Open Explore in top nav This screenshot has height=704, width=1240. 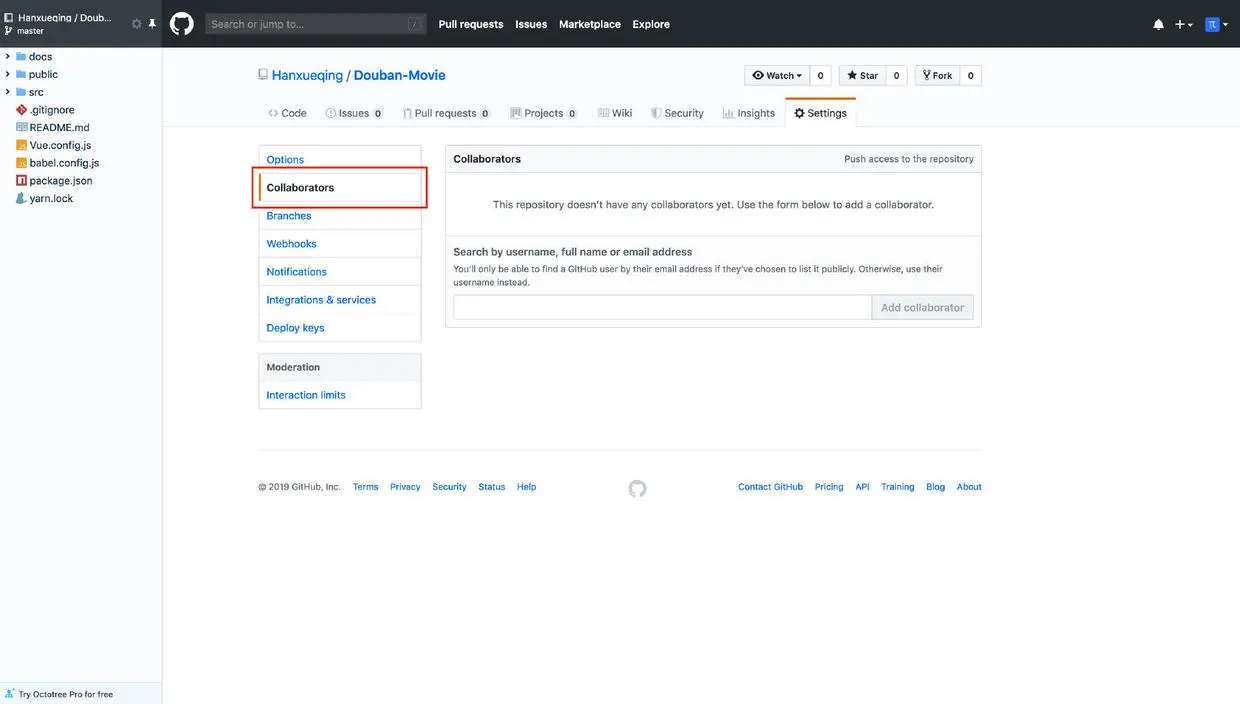click(651, 24)
